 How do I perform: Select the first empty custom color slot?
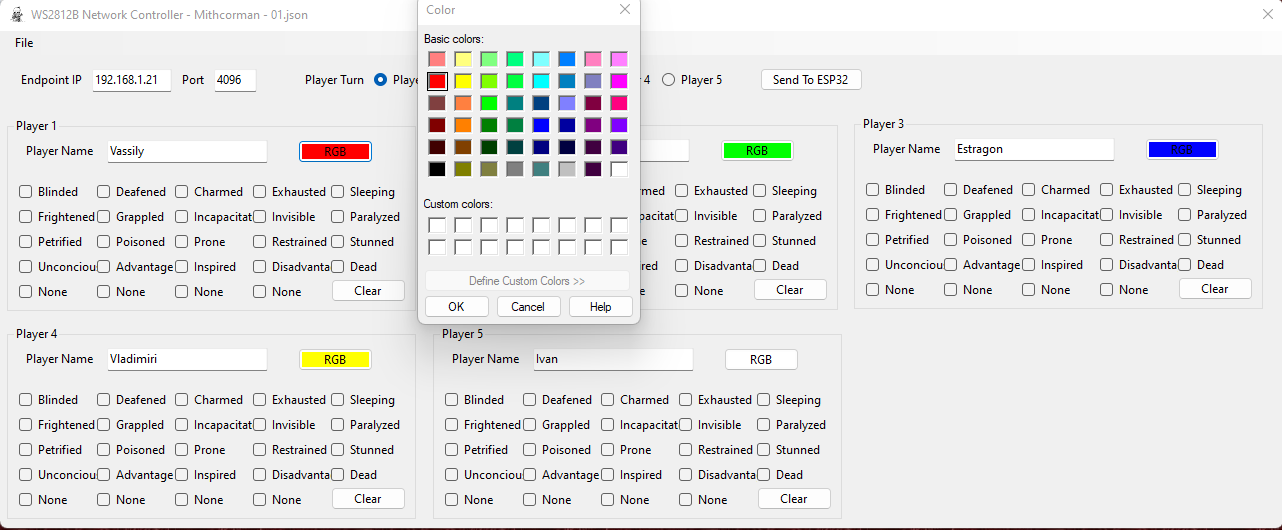coord(437,225)
